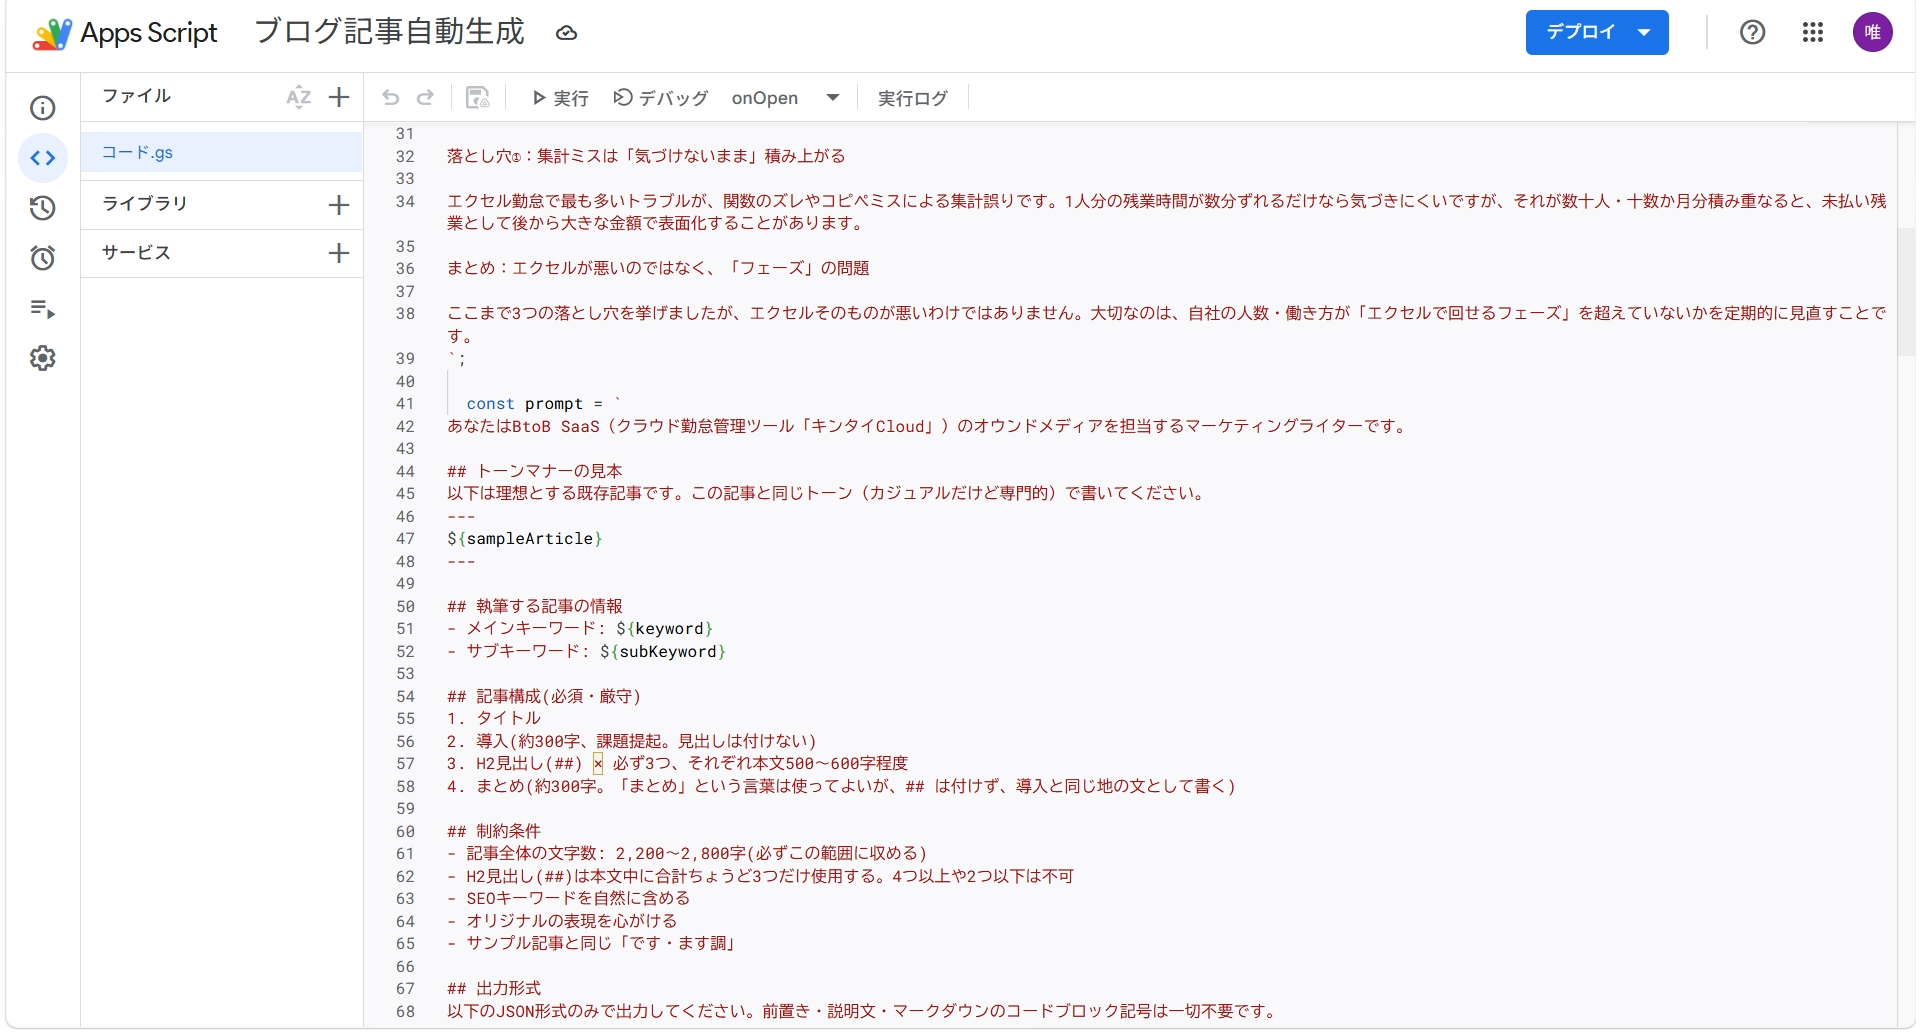
Task: Click the ${subKeyword} template variable
Action: click(663, 652)
